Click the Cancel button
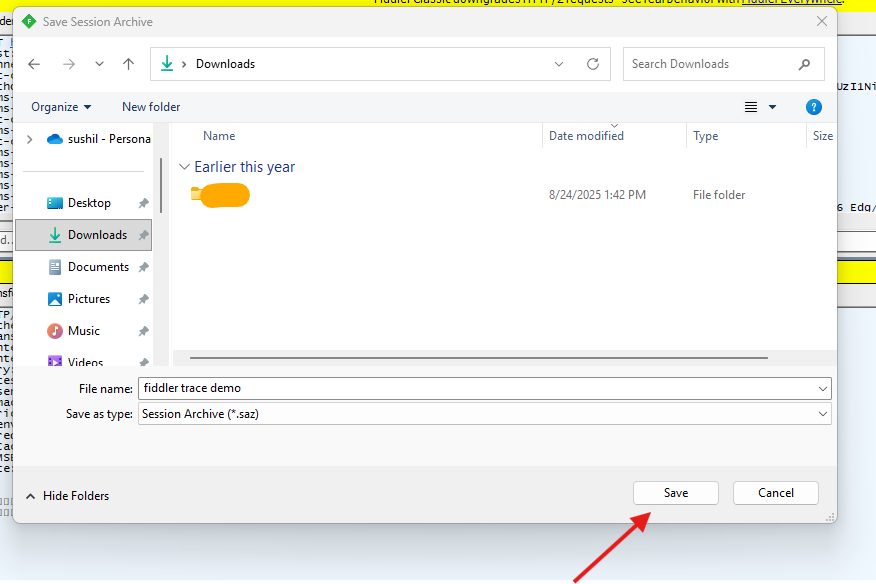876x584 pixels. click(775, 493)
